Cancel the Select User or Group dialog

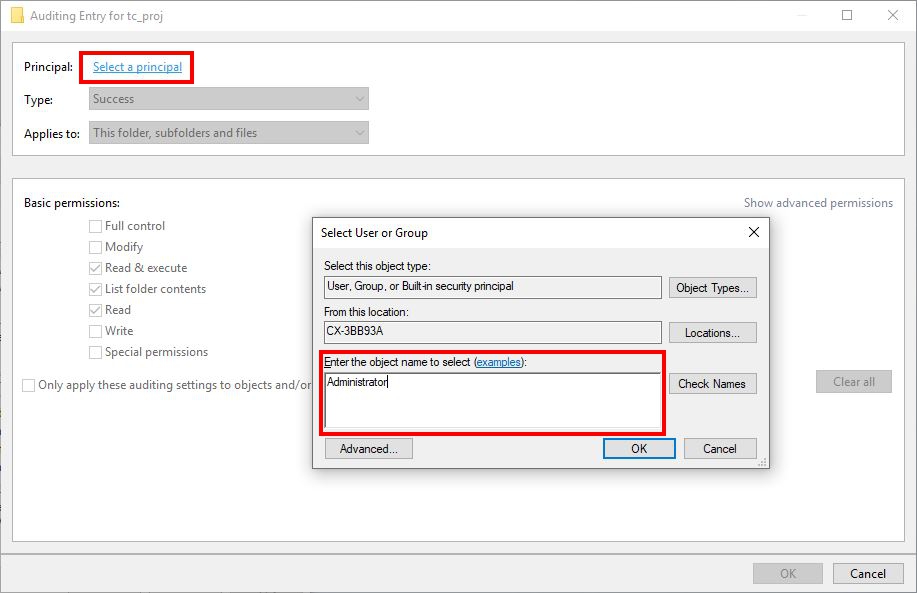tap(720, 449)
